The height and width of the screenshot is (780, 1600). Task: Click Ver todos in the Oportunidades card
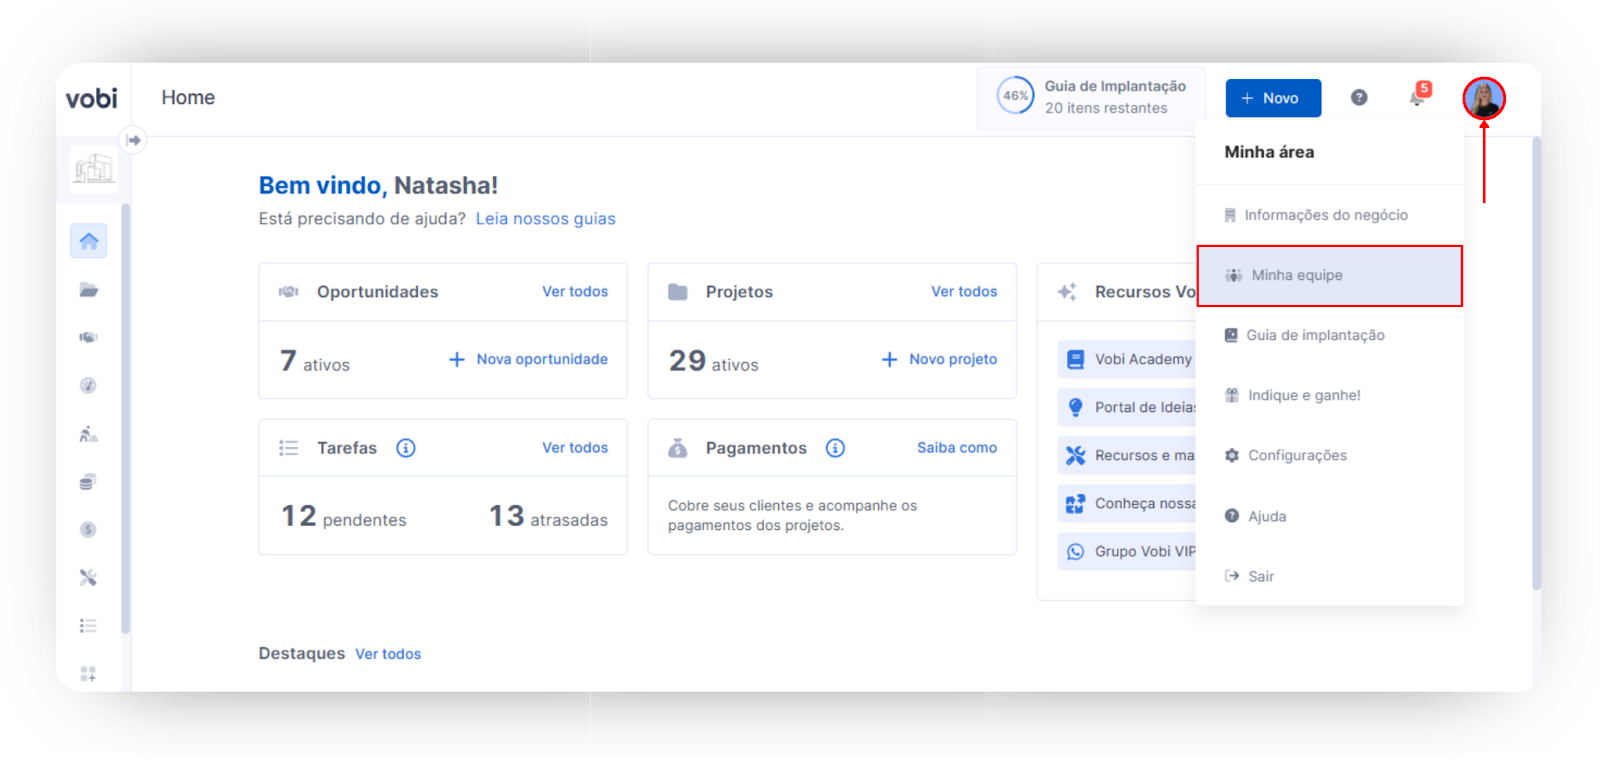[x=575, y=292]
